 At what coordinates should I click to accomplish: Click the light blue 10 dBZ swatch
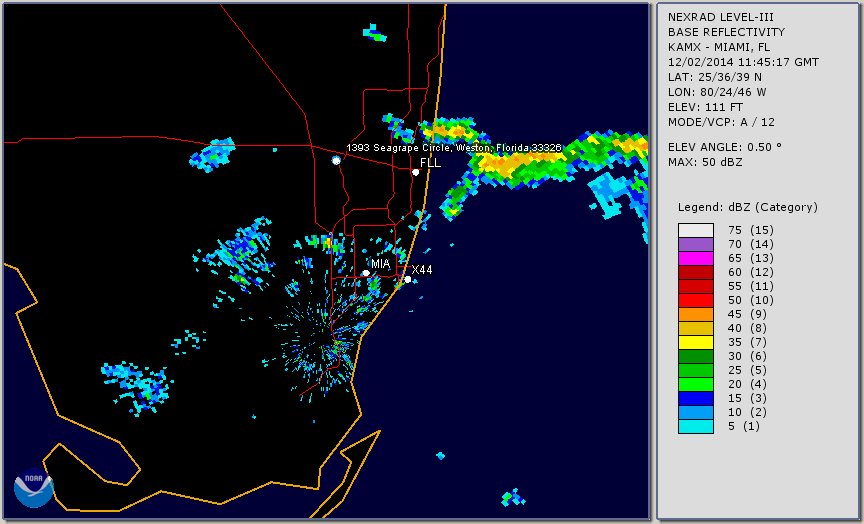[696, 412]
